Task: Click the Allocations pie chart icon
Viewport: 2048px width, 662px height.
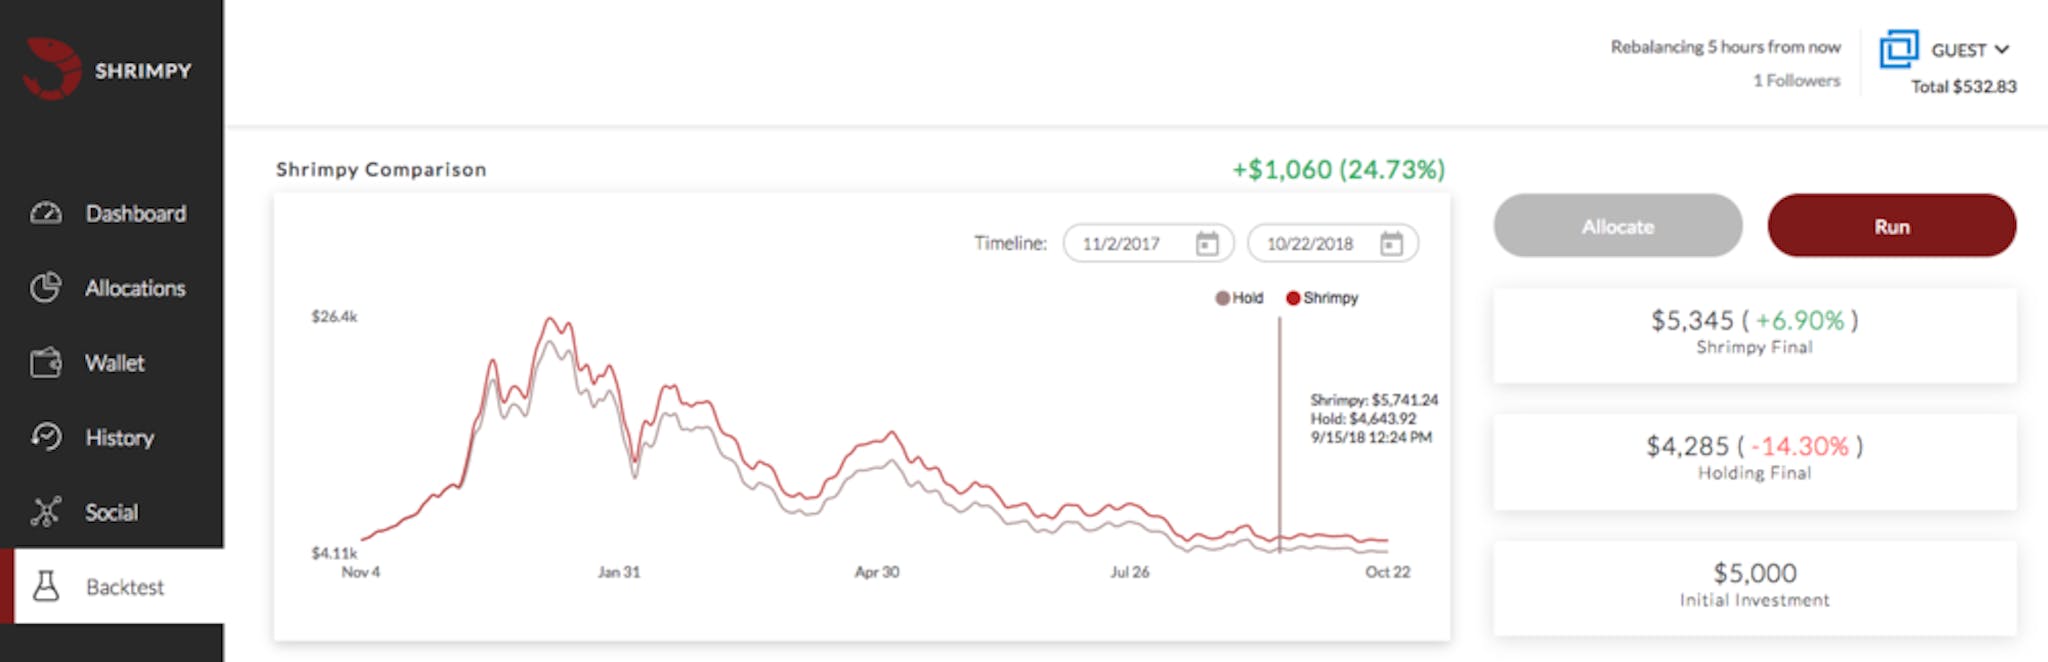Action: click(46, 288)
